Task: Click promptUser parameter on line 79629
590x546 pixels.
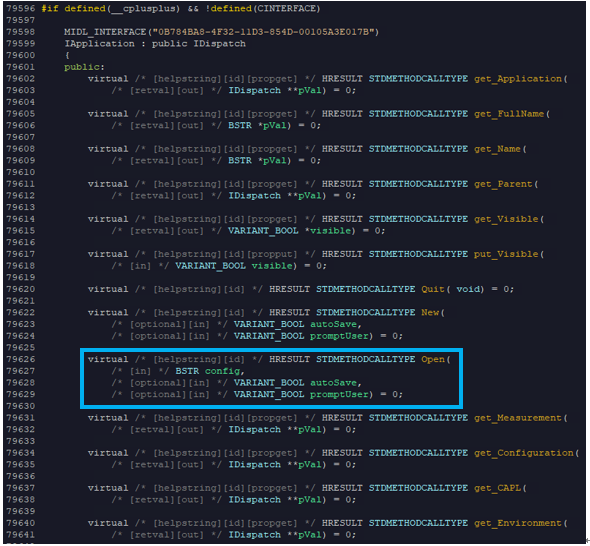Action: [339, 394]
